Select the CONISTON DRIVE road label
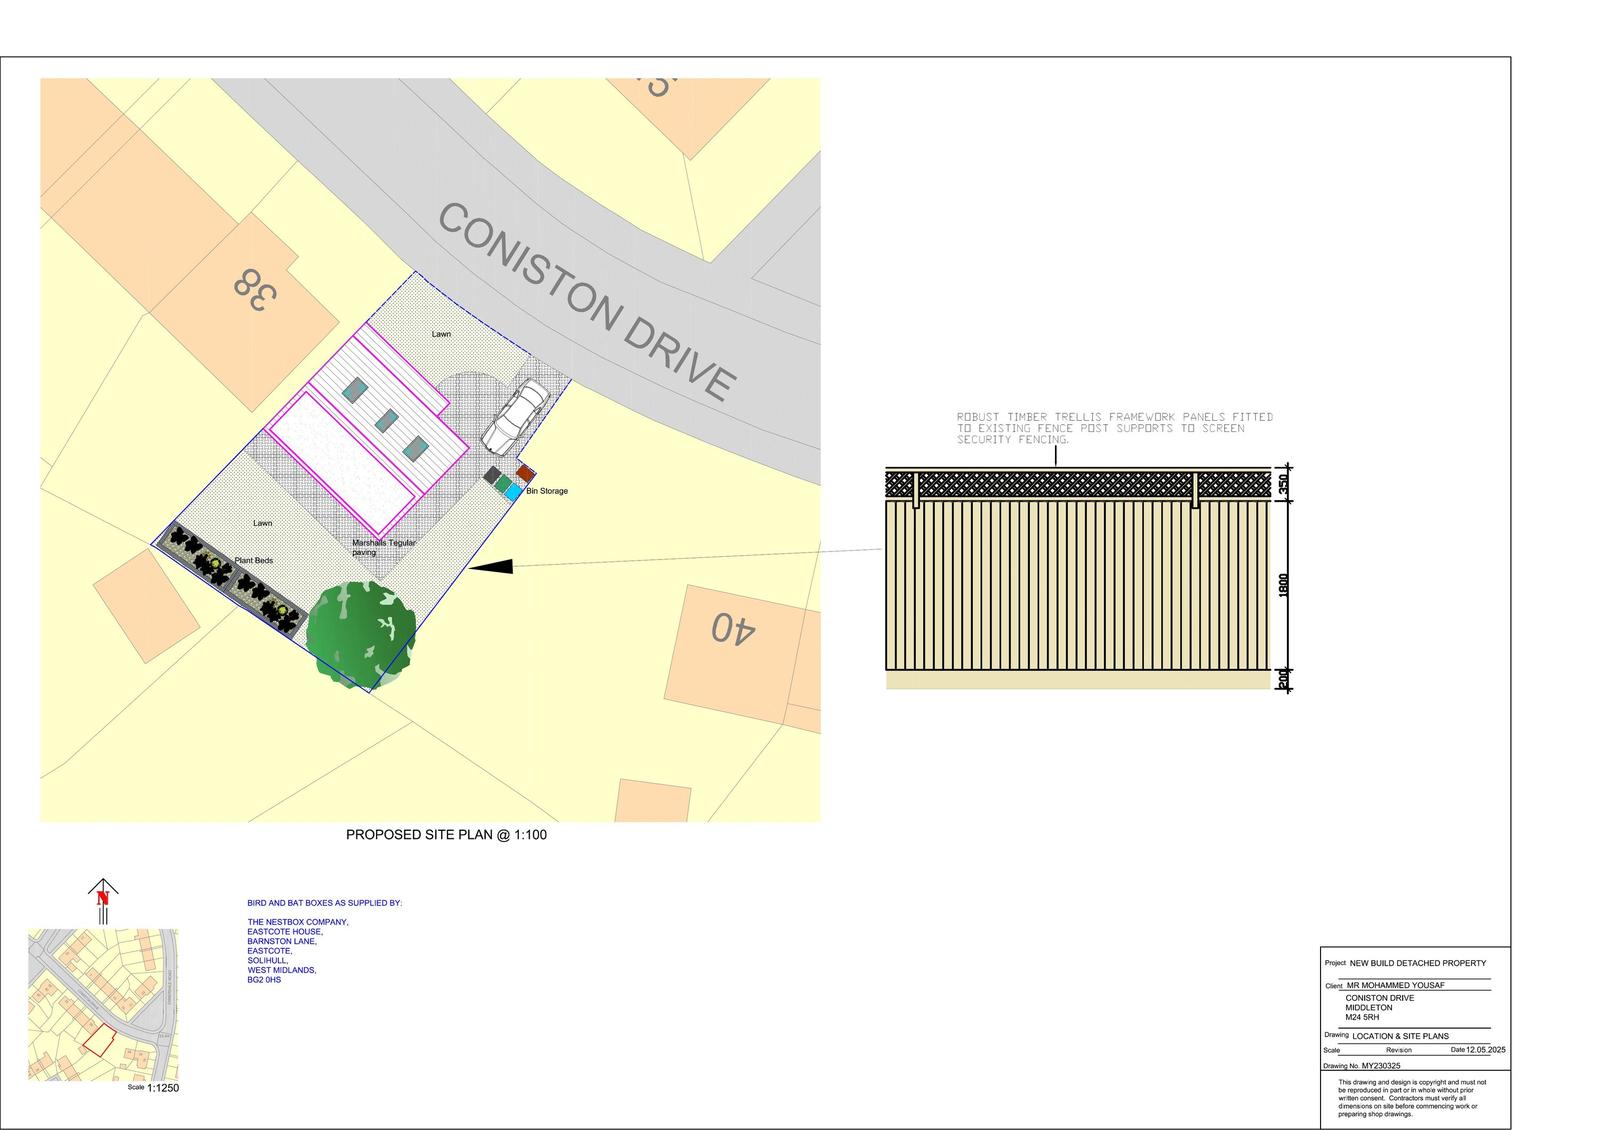 [x=588, y=301]
